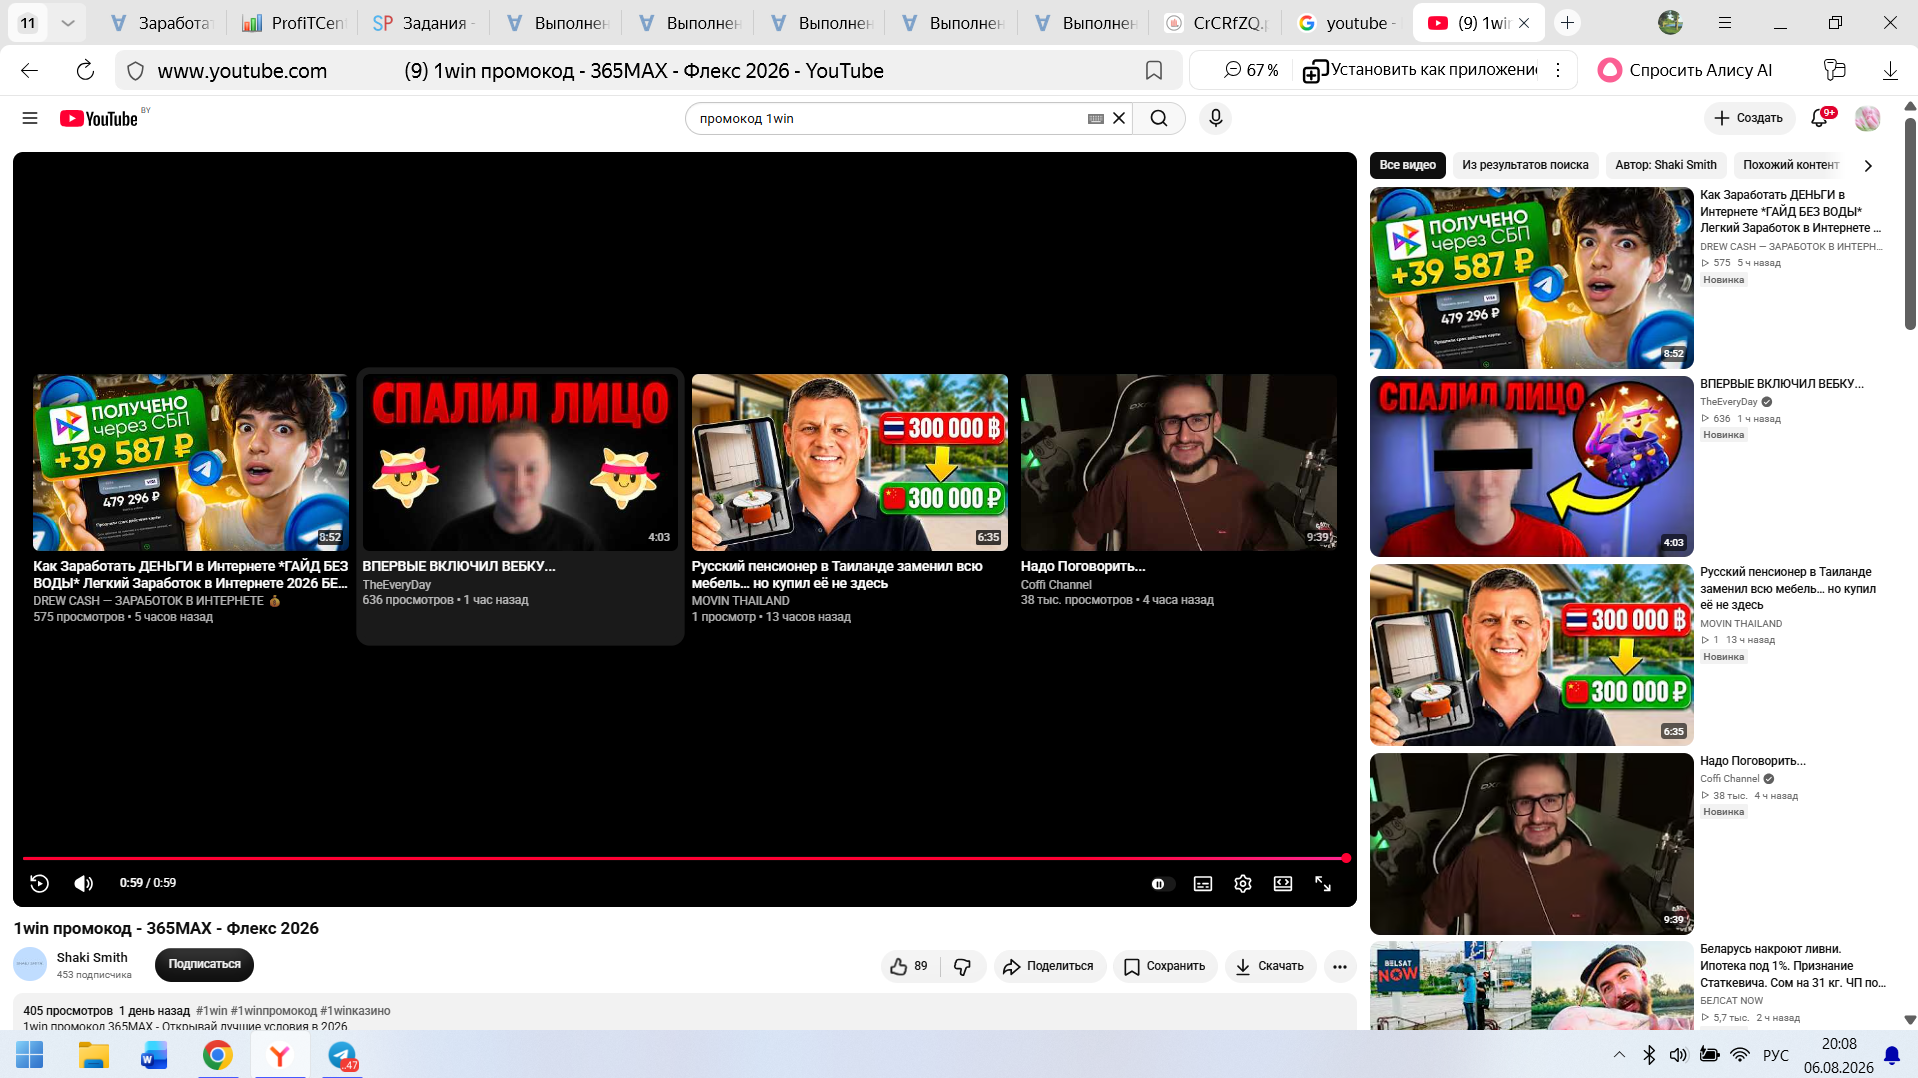Open Windows Start menu
Viewport: 1918px width, 1078px height.
pyautogui.click(x=30, y=1055)
